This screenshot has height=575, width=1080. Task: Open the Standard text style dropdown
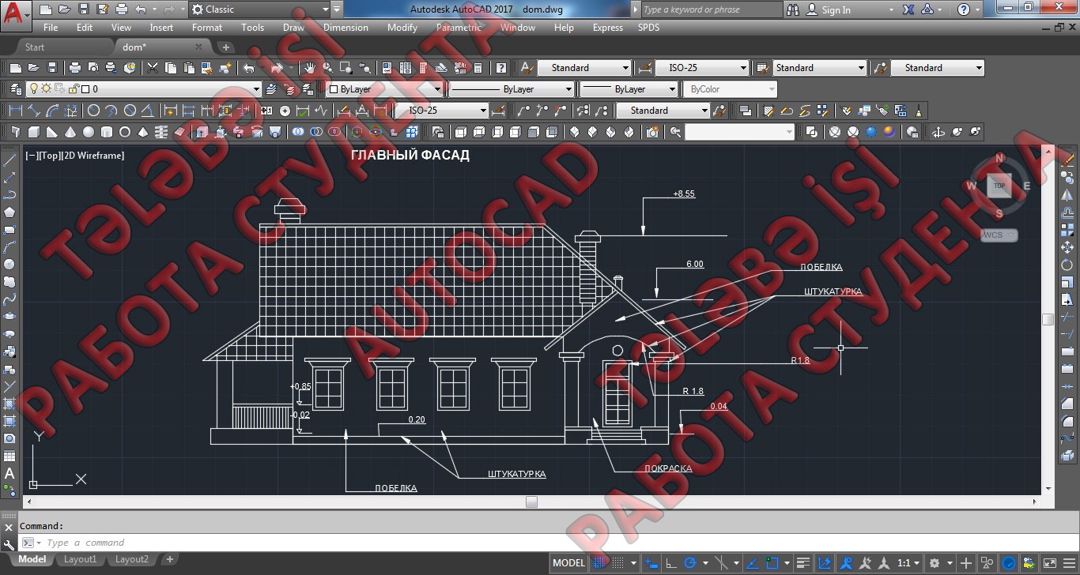584,67
